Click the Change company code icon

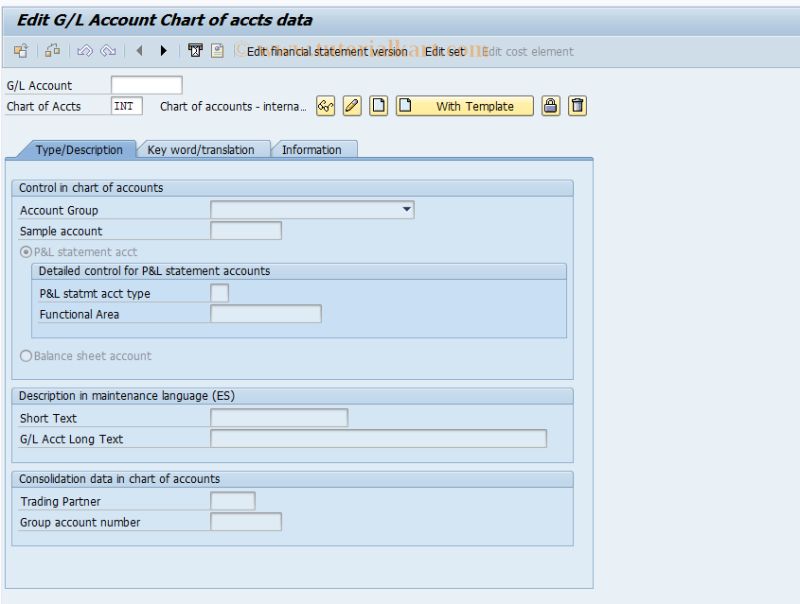(52, 51)
